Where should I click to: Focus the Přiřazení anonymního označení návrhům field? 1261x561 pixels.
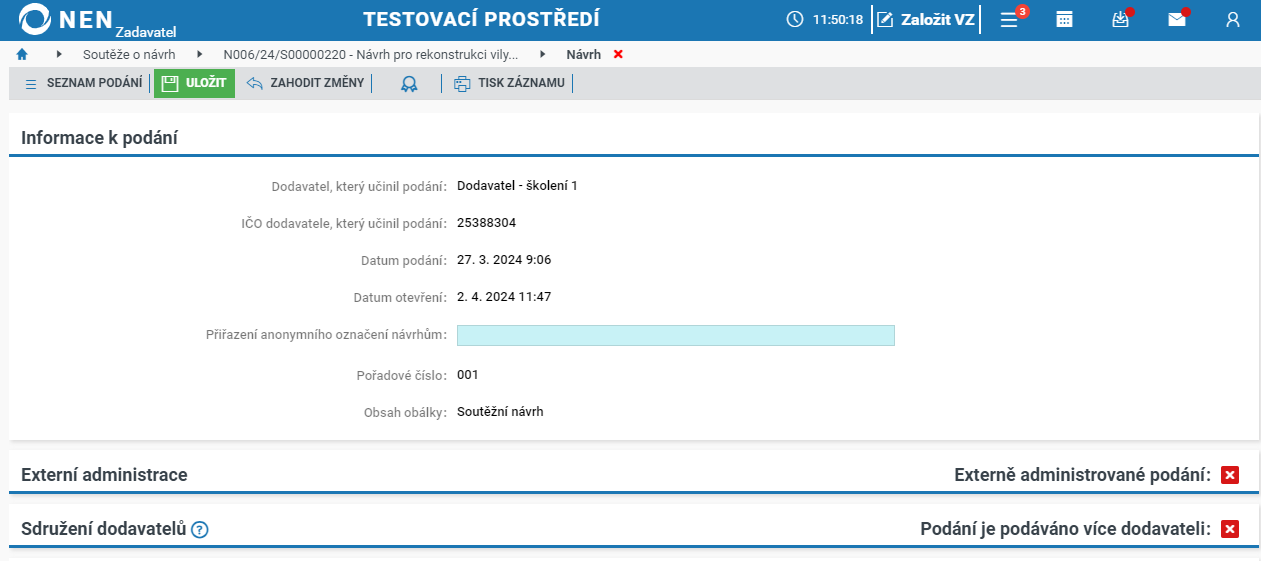(x=675, y=335)
